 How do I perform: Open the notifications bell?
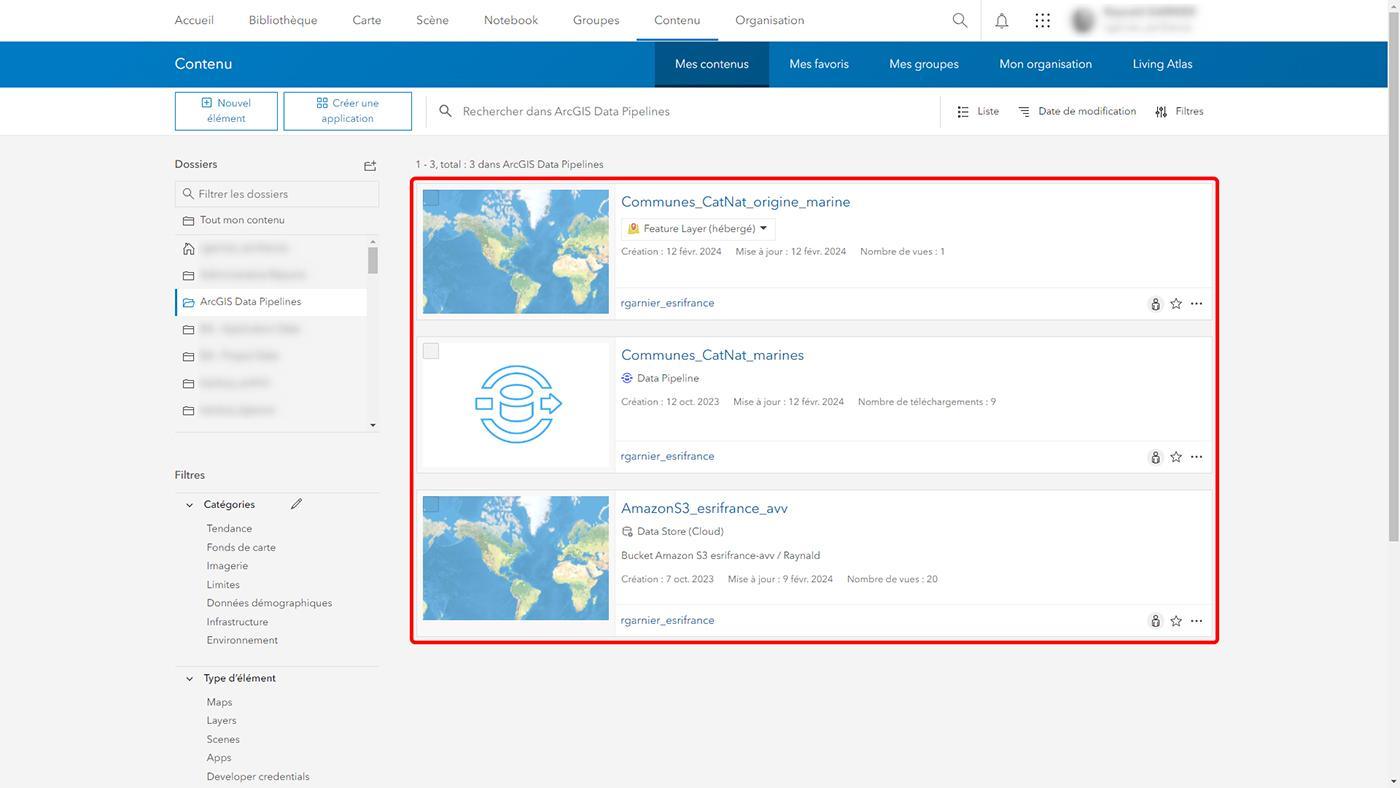[1001, 20]
